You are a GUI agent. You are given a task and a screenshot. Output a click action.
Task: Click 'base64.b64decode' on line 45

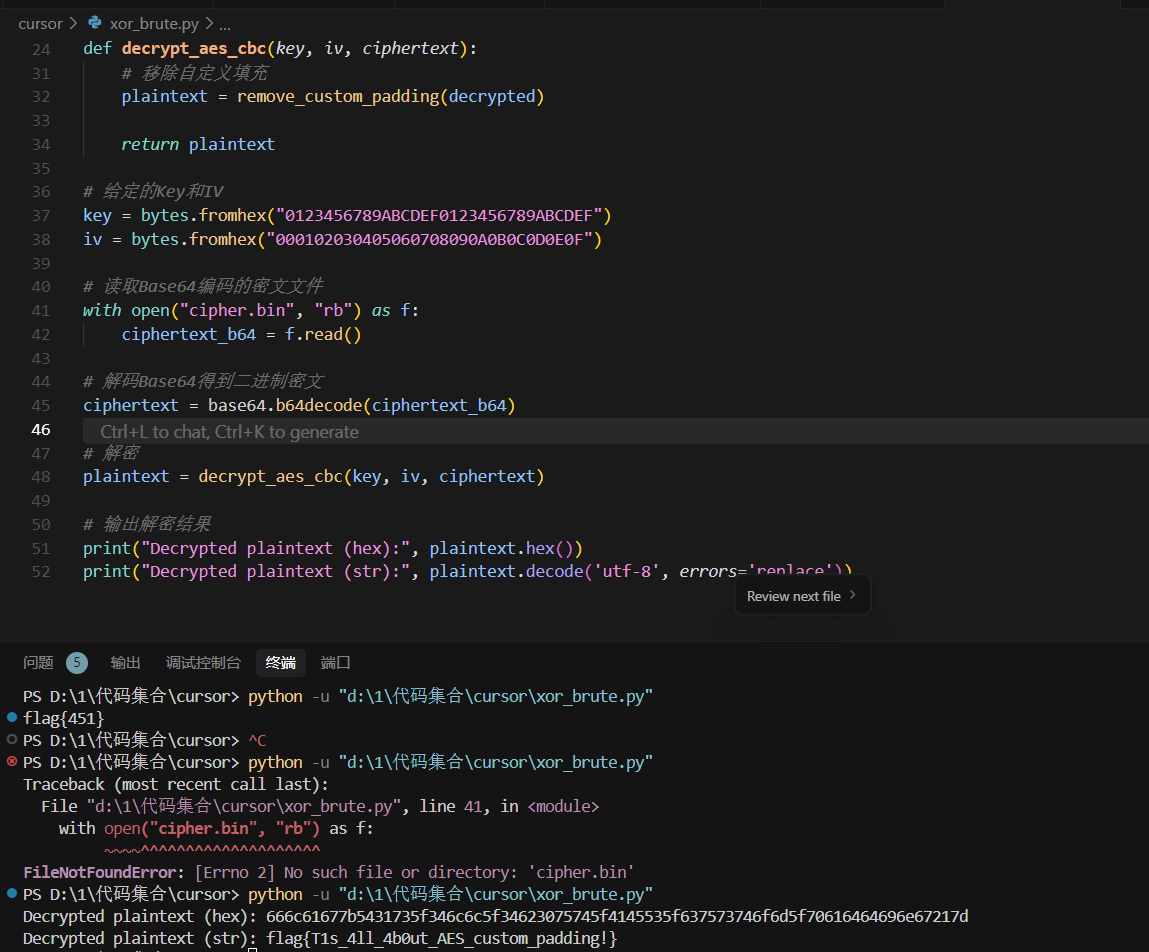(x=285, y=405)
